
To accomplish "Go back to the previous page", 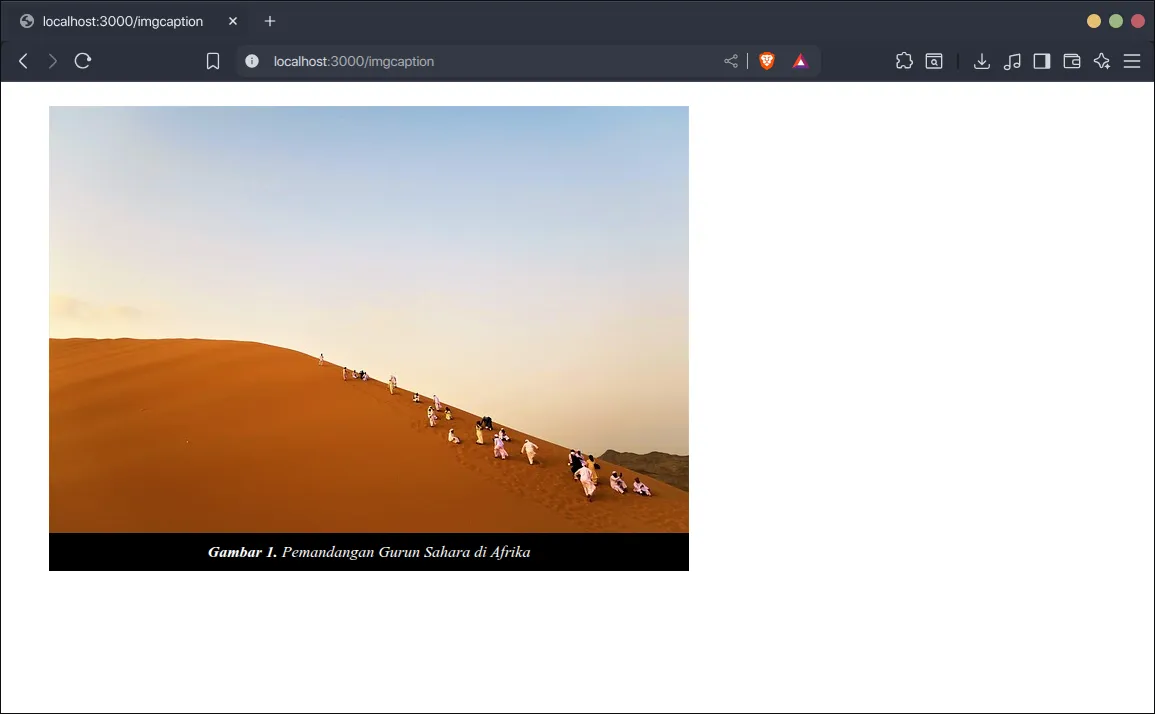I will (x=22, y=61).
